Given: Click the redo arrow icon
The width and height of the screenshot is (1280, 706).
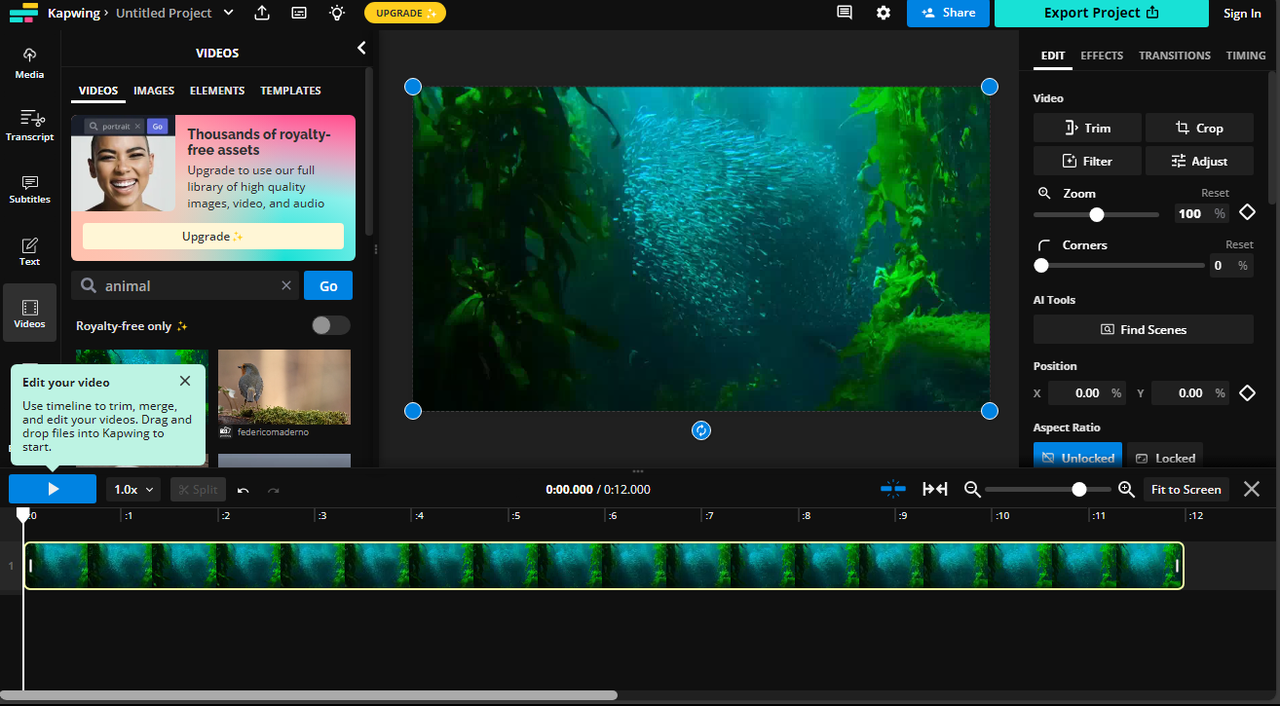Looking at the screenshot, I should (x=273, y=490).
